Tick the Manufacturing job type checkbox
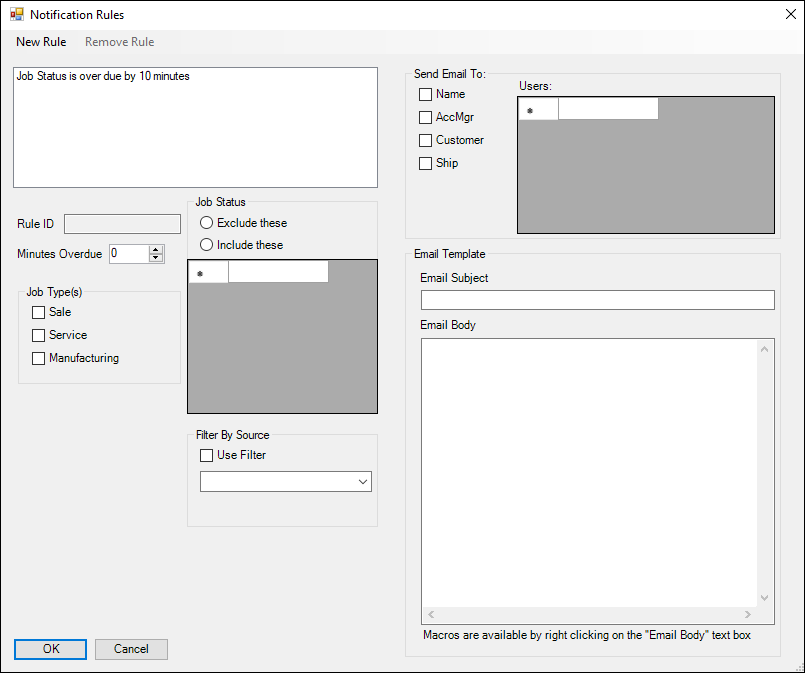The height and width of the screenshot is (673, 805). (x=39, y=359)
